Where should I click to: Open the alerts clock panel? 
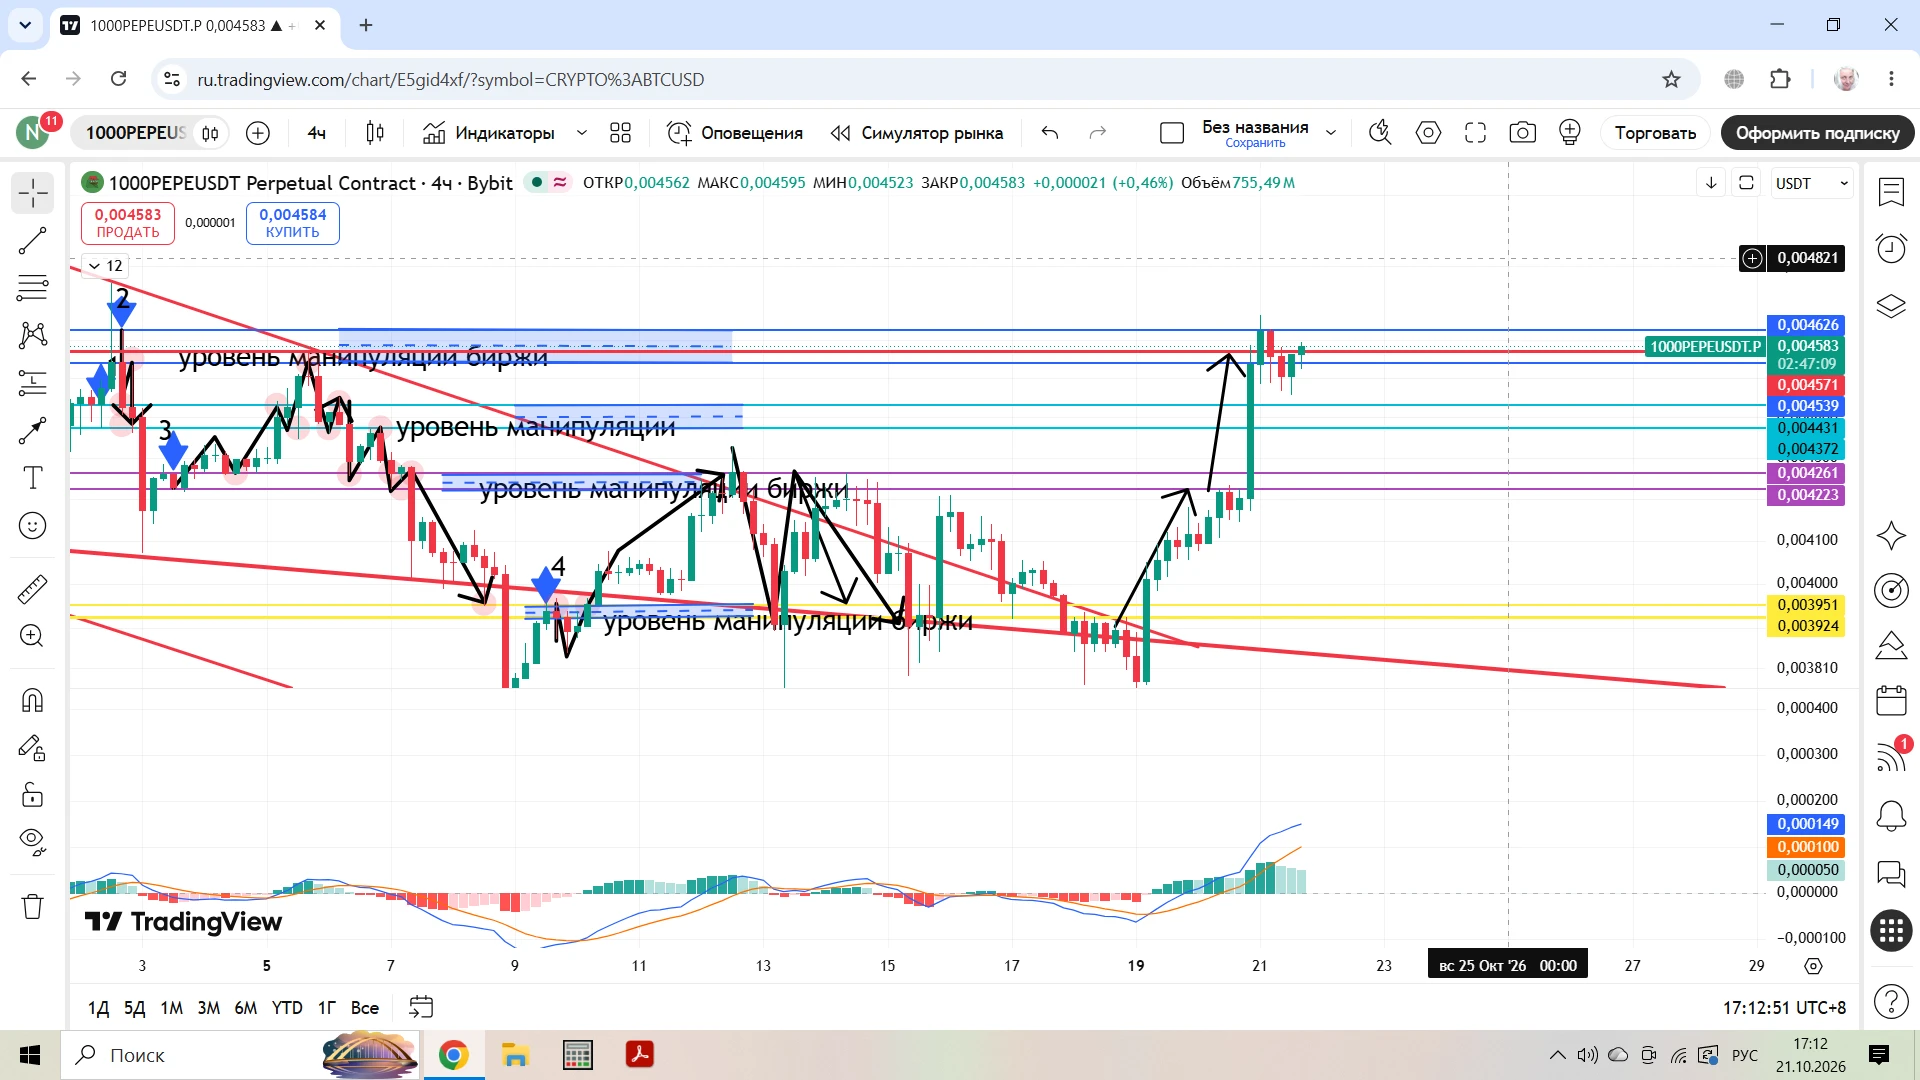pyautogui.click(x=1891, y=248)
